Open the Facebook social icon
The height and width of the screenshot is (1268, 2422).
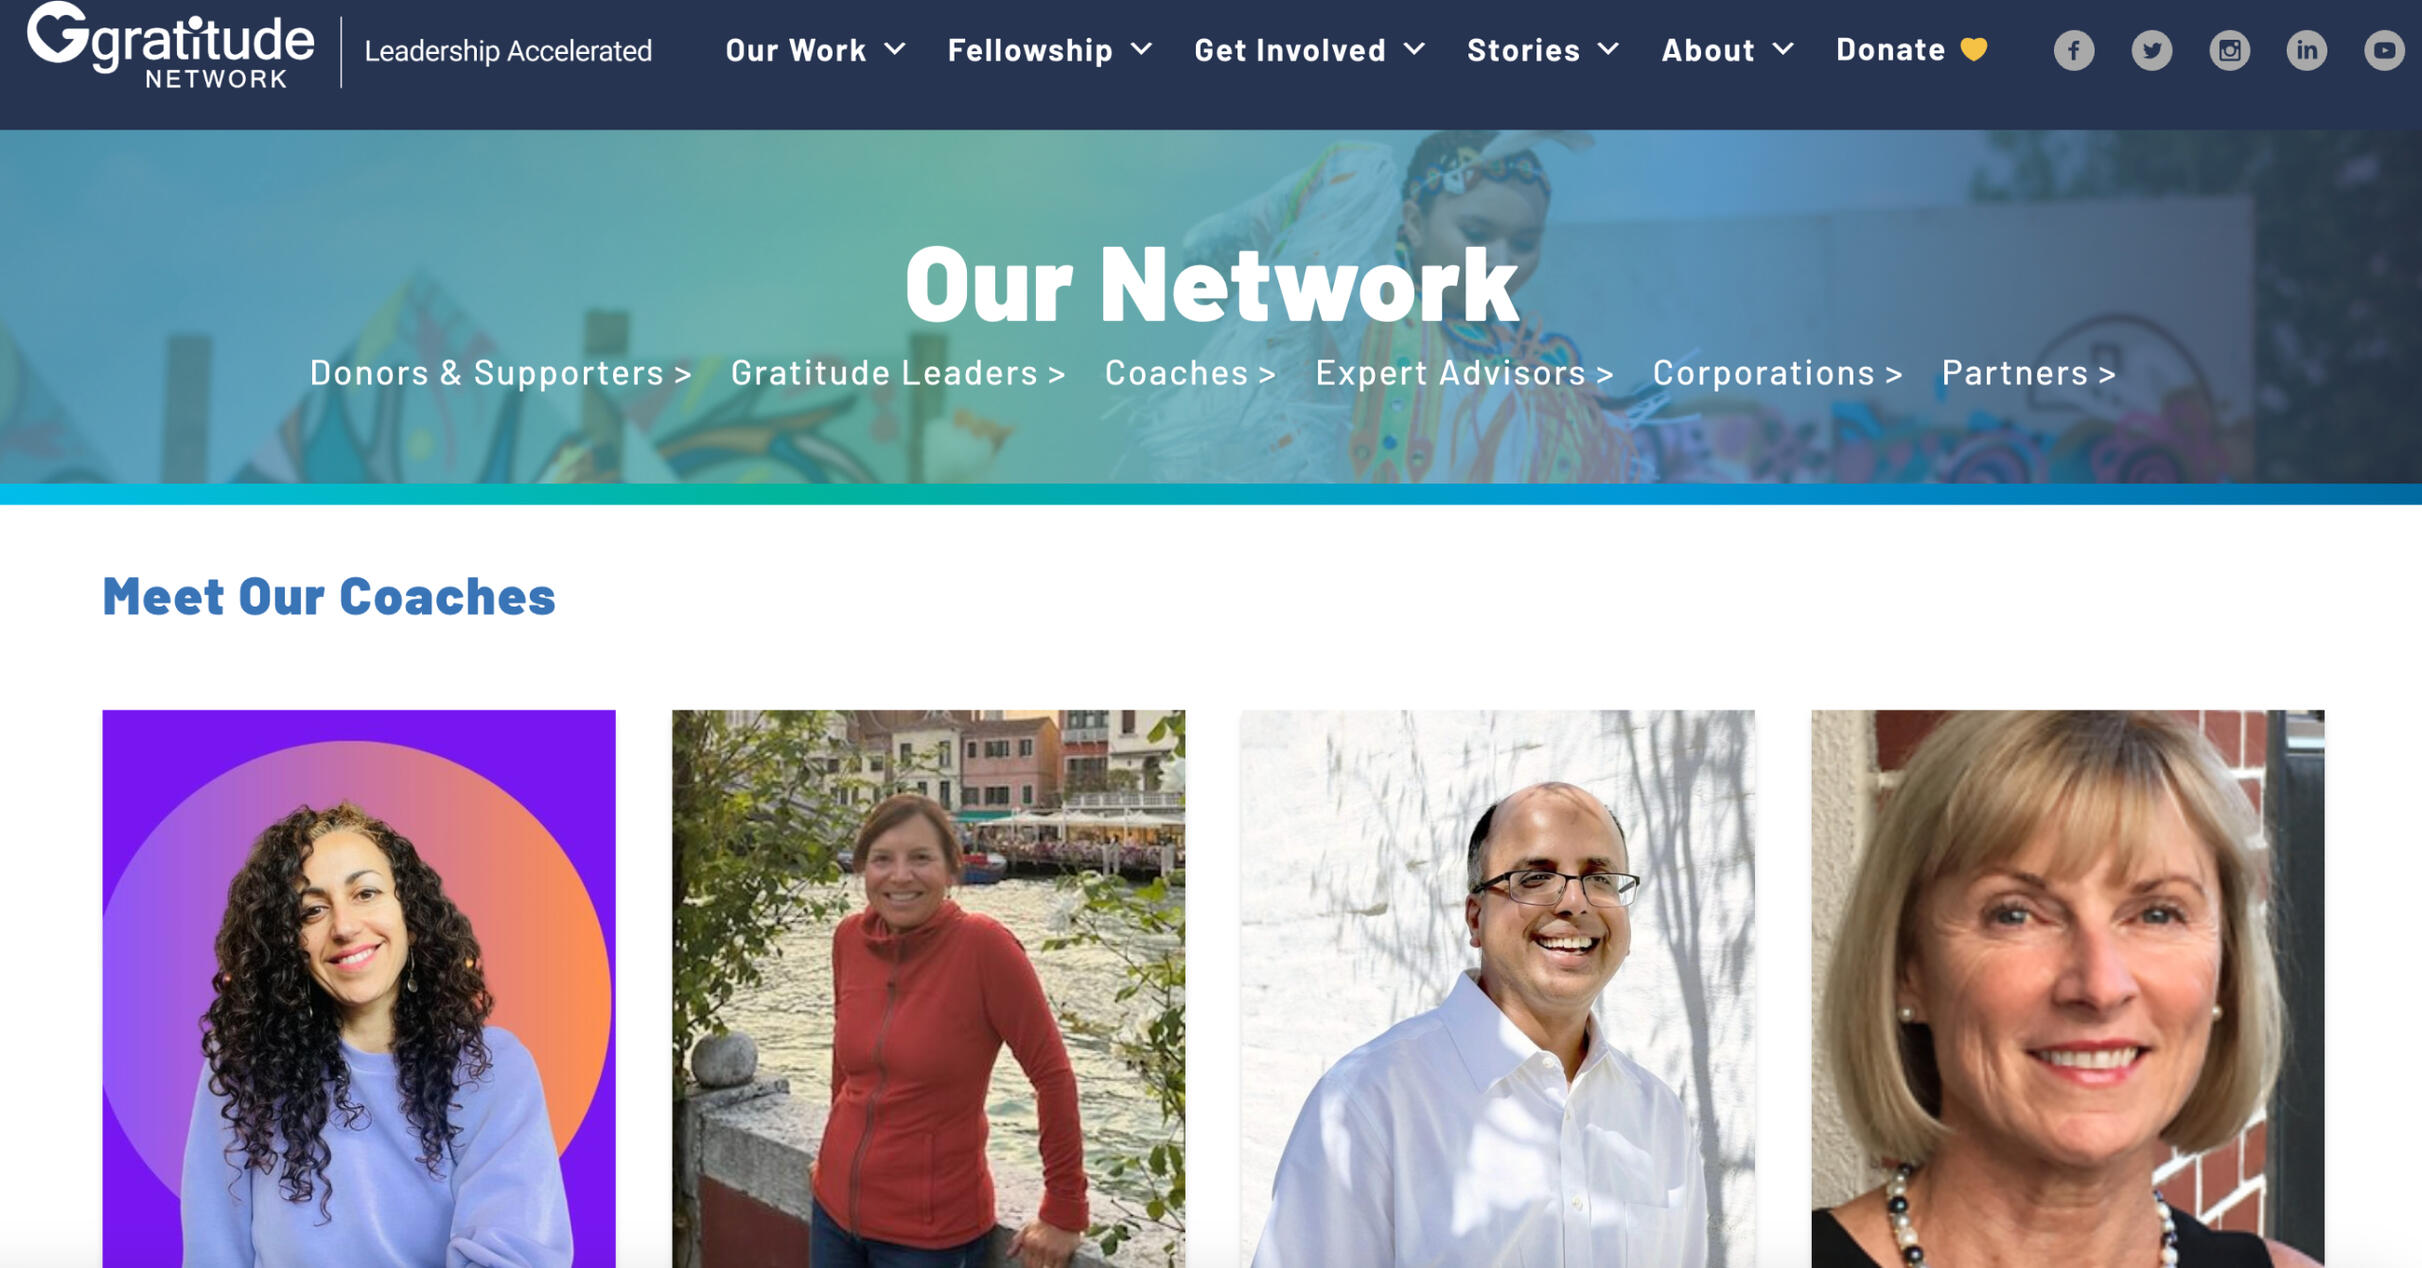tap(2073, 50)
